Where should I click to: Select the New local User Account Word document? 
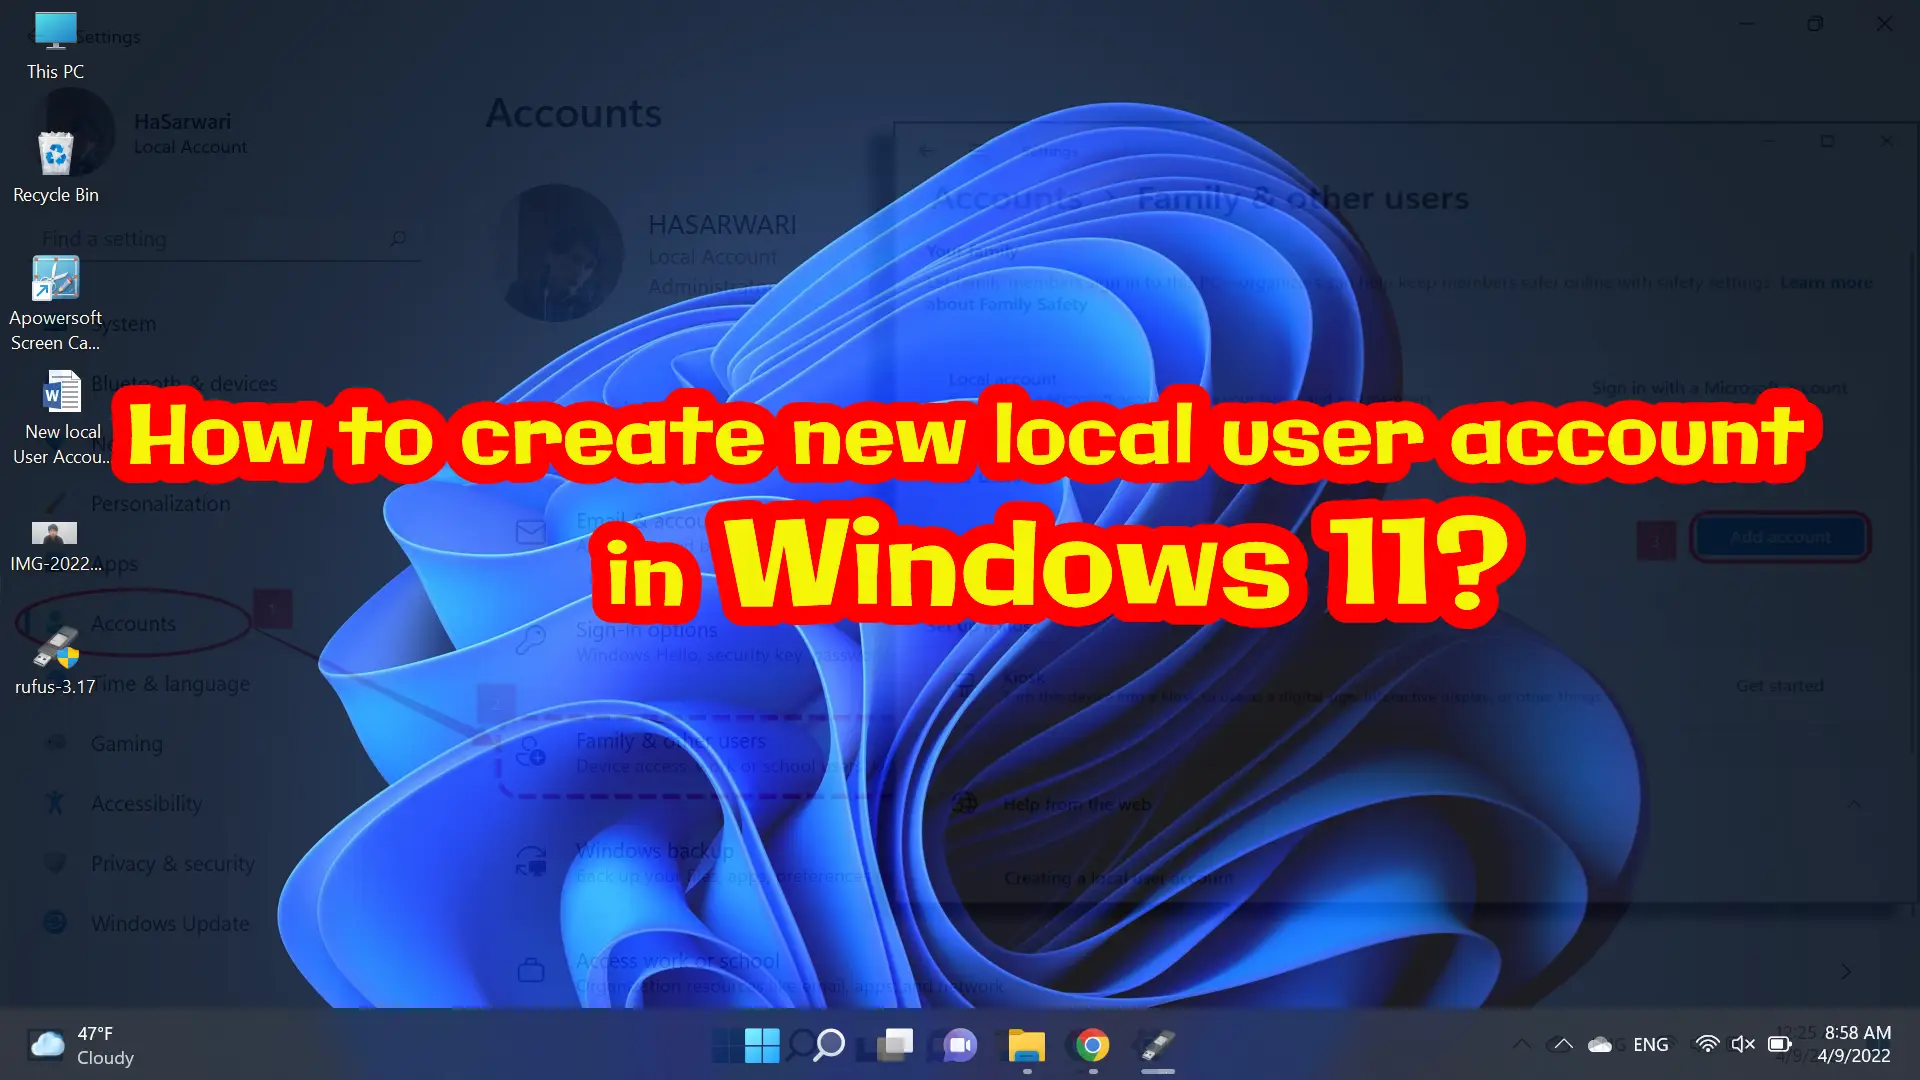pos(62,418)
